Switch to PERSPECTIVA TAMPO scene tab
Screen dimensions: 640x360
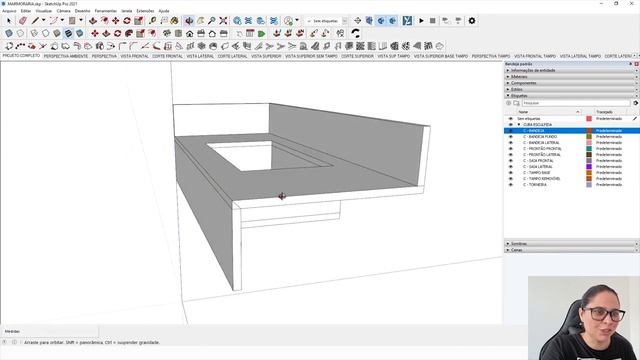(x=491, y=56)
